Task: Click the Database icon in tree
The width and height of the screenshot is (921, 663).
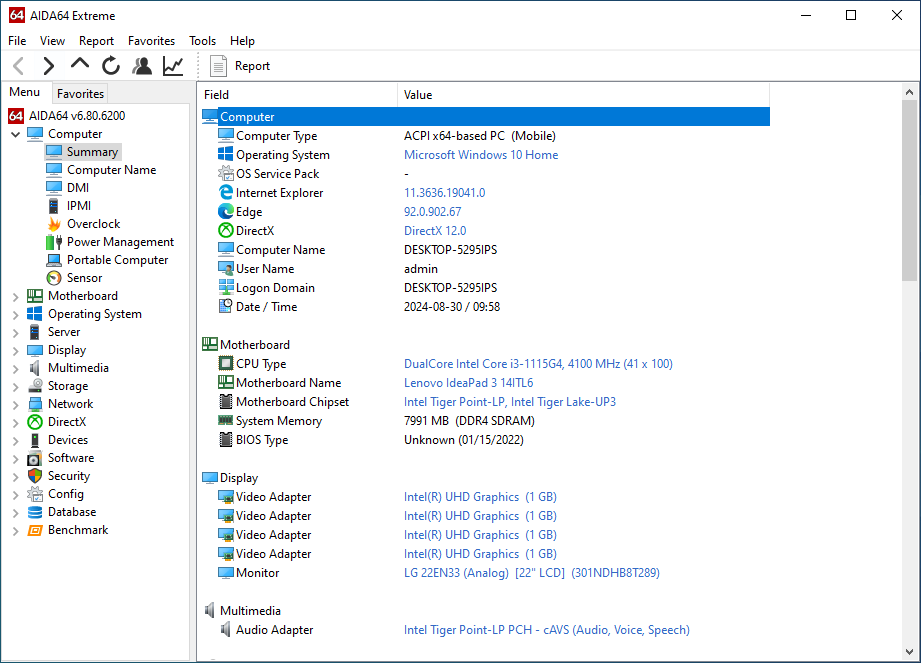Action: [35, 513]
